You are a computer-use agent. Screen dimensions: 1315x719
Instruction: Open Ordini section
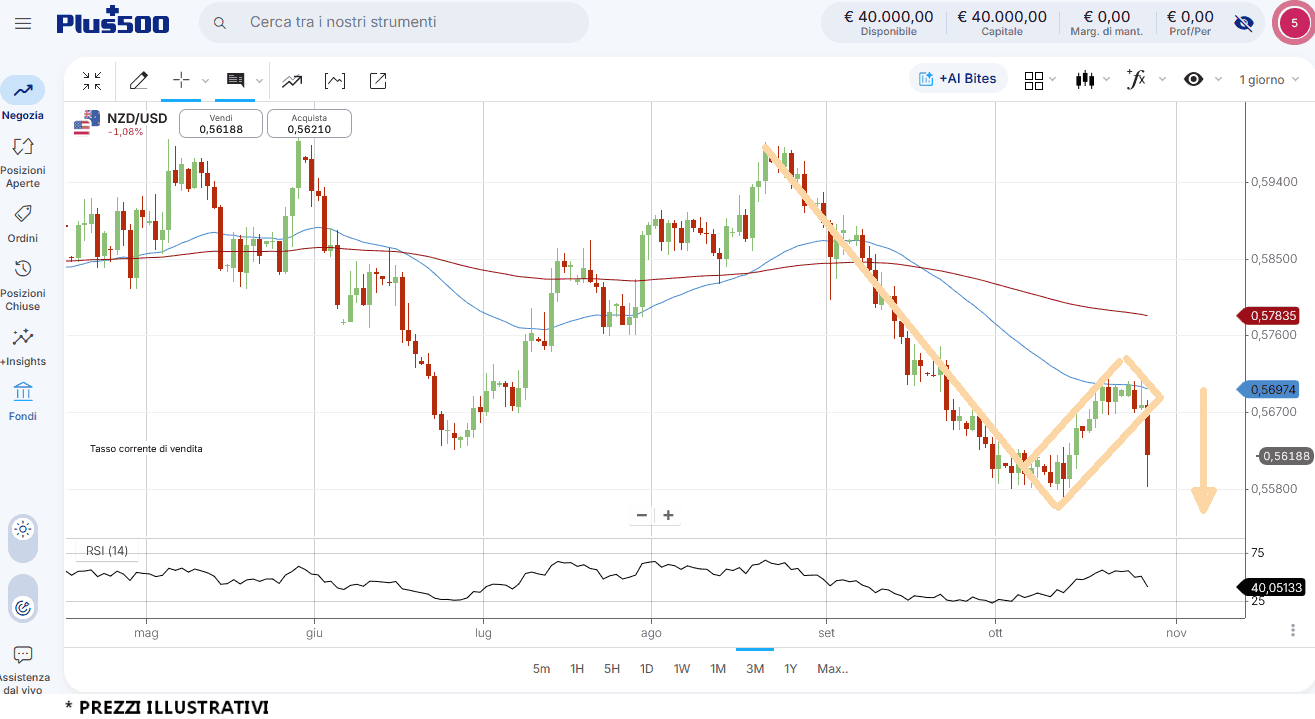coord(22,224)
